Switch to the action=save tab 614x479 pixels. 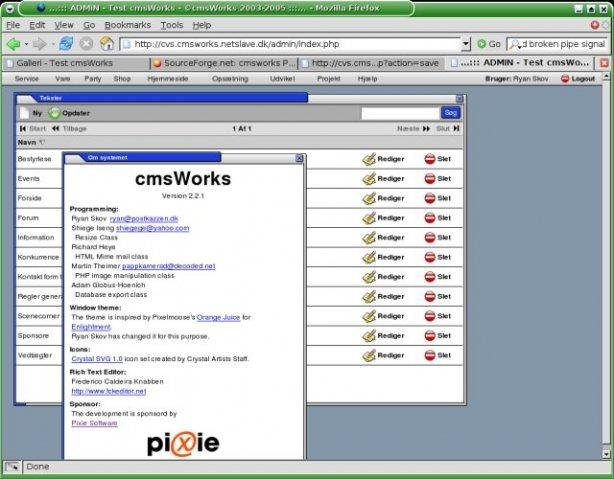coord(371,63)
